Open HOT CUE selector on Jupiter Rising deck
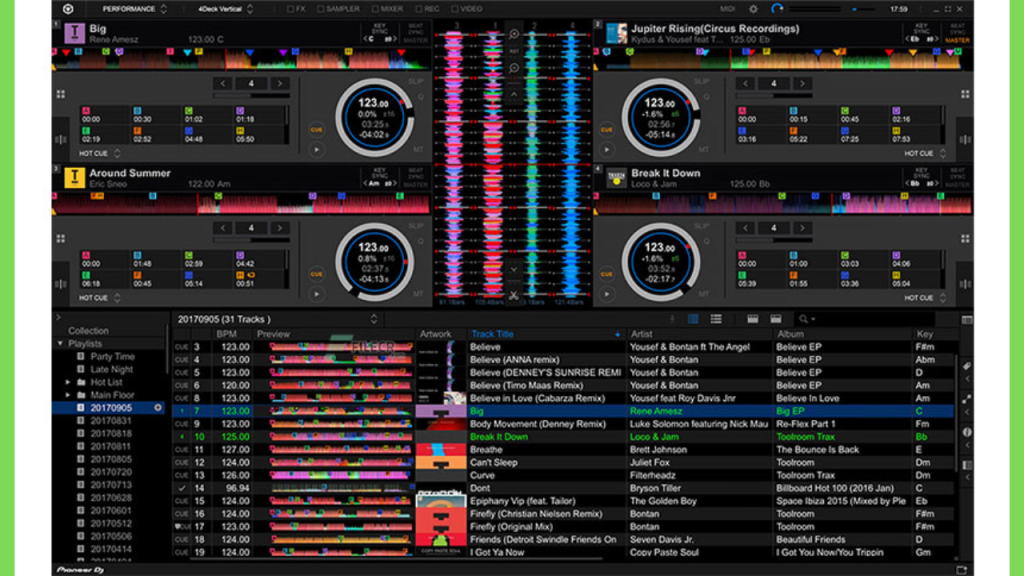 click(x=925, y=153)
